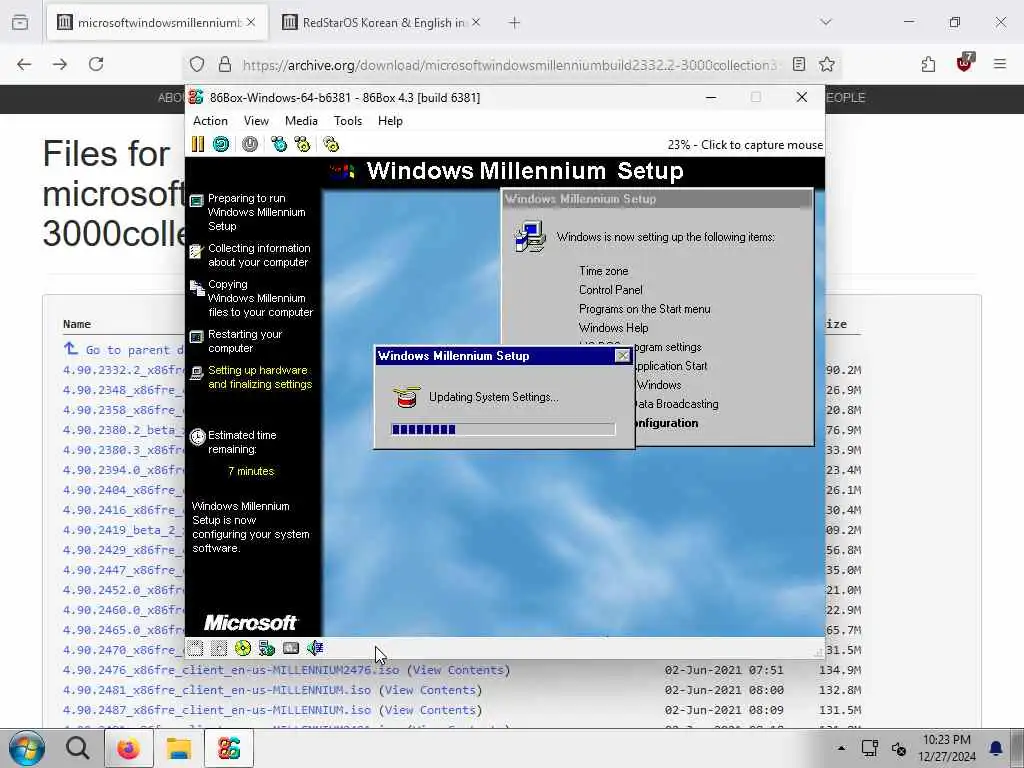Open the Action menu in 86Box
Viewport: 1024px width, 768px height.
210,121
